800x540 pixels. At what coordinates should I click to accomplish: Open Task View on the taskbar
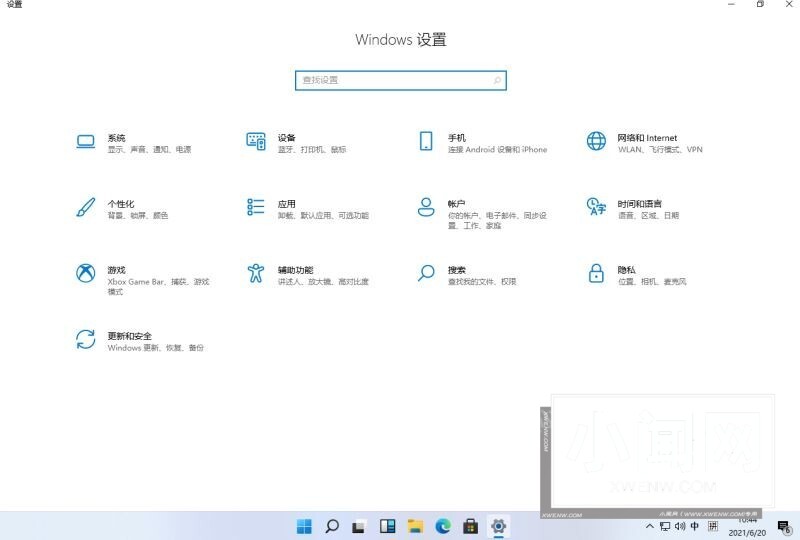pyautogui.click(x=360, y=526)
